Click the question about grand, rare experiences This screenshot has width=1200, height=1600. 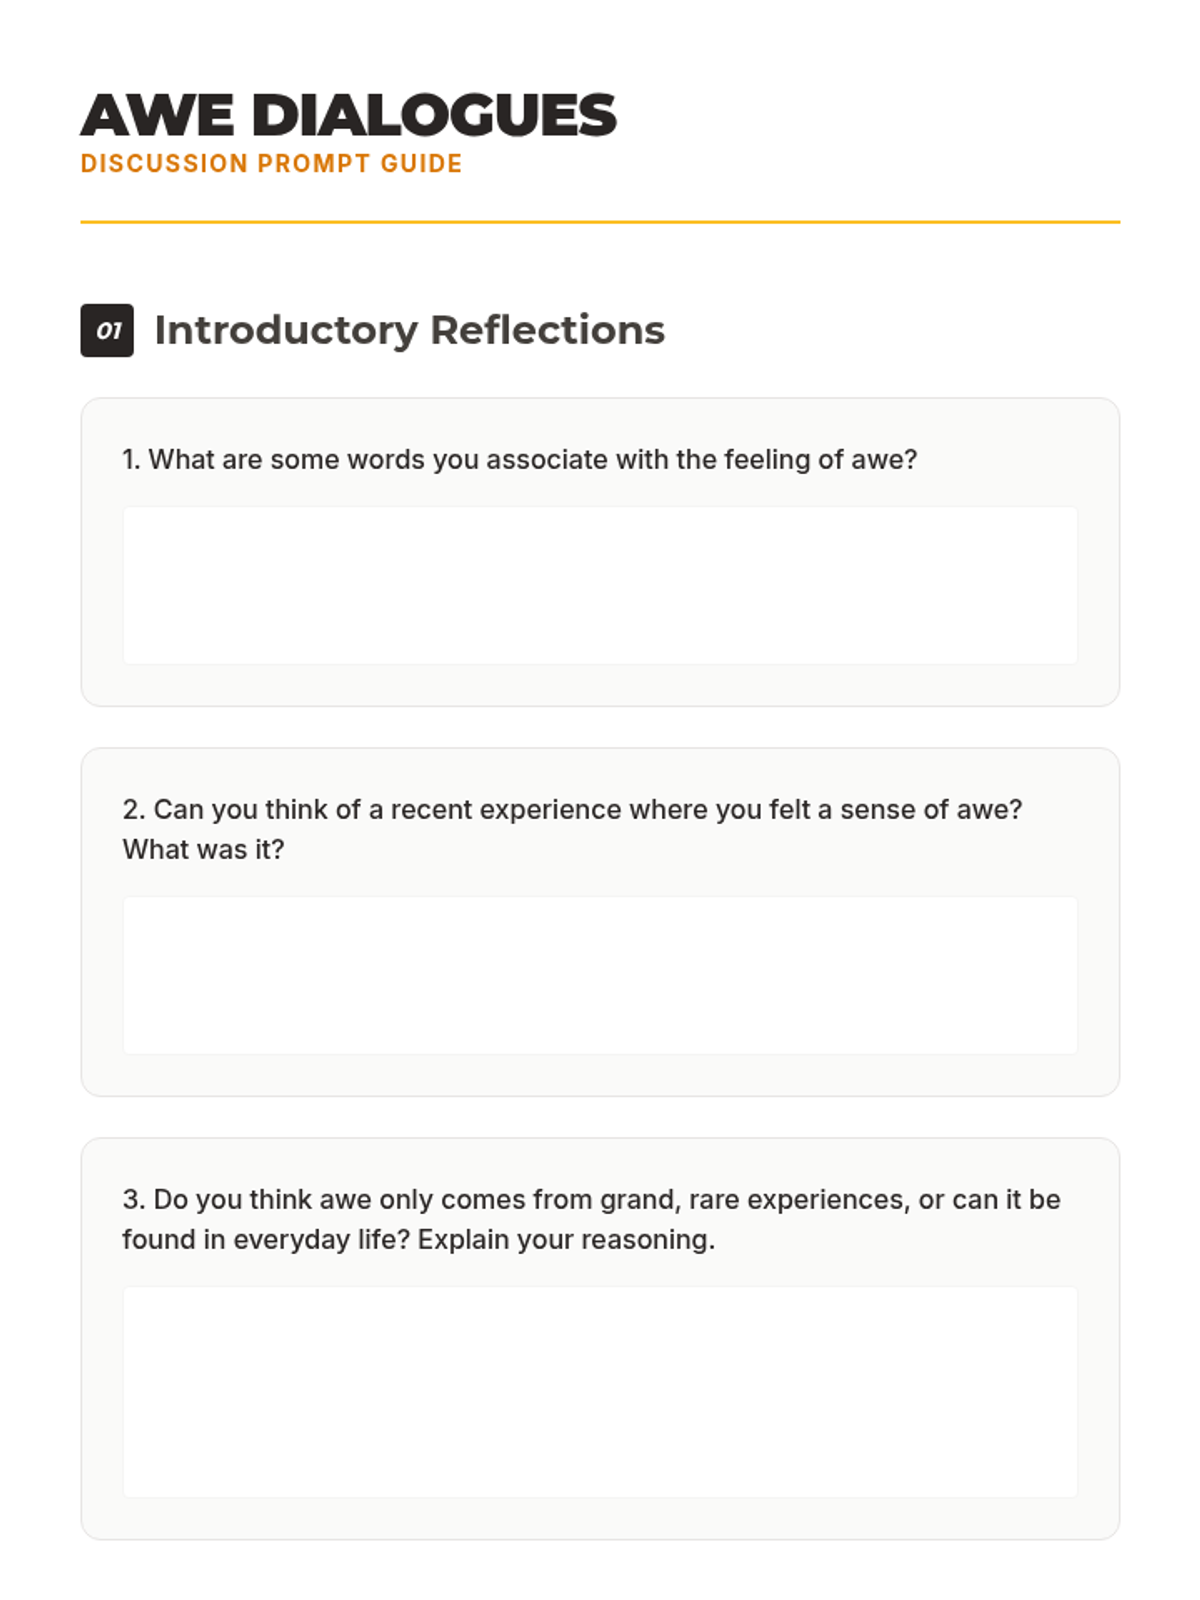(x=591, y=1219)
